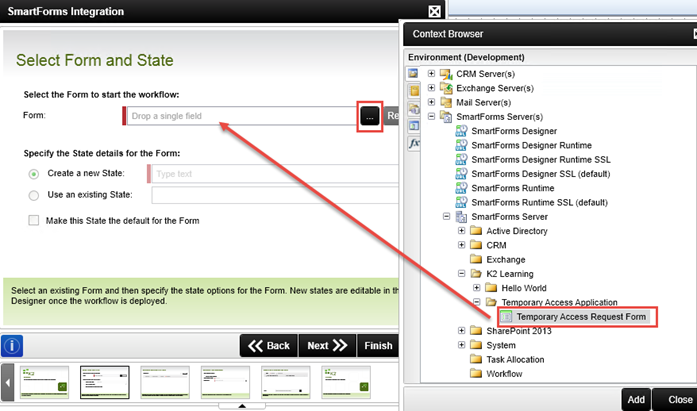697x411 pixels.
Task: Expand the Exchange Server(s) node
Action: pos(431,88)
